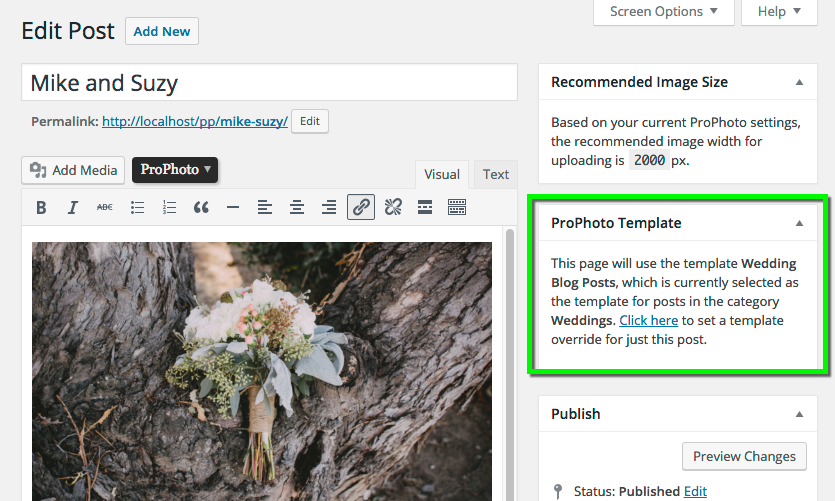Open the Screen Options dropdown

[664, 12]
